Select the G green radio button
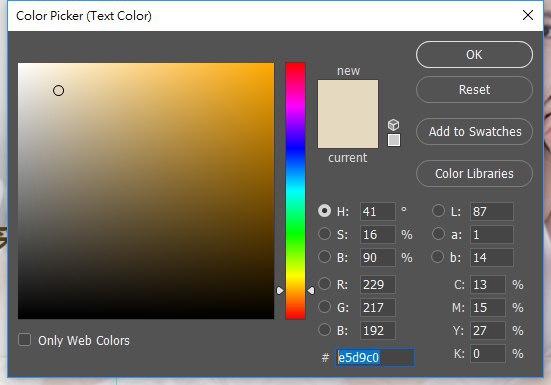The height and width of the screenshot is (385, 551). [324, 307]
